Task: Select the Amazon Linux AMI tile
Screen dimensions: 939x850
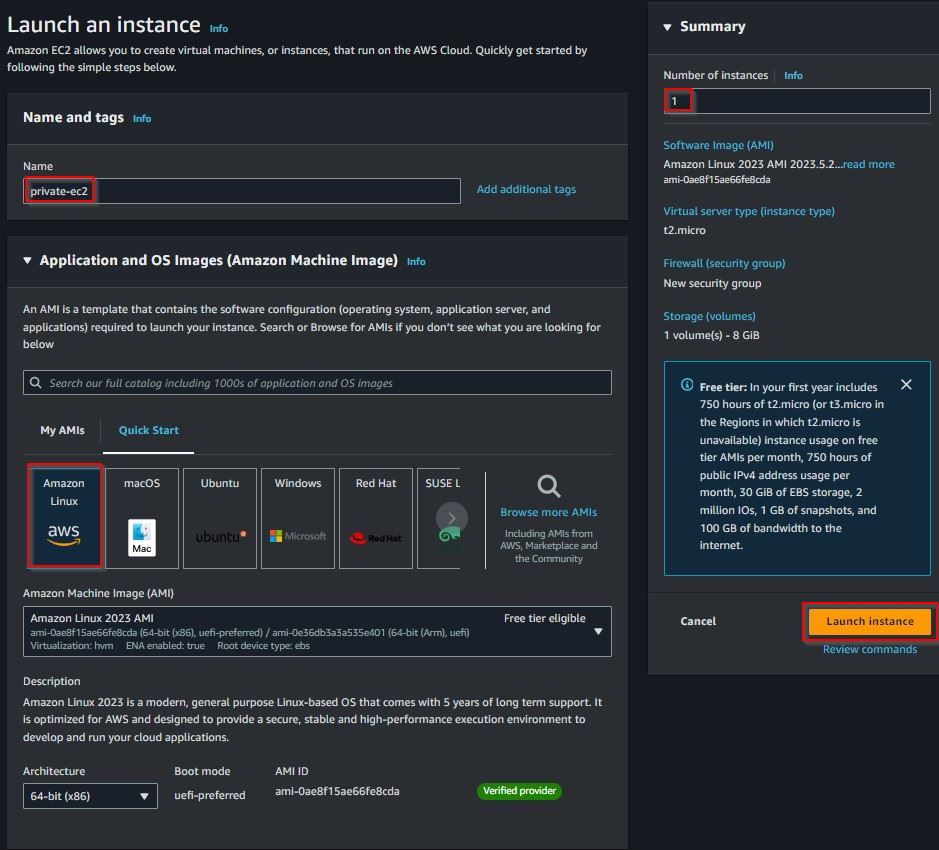Action: point(64,518)
